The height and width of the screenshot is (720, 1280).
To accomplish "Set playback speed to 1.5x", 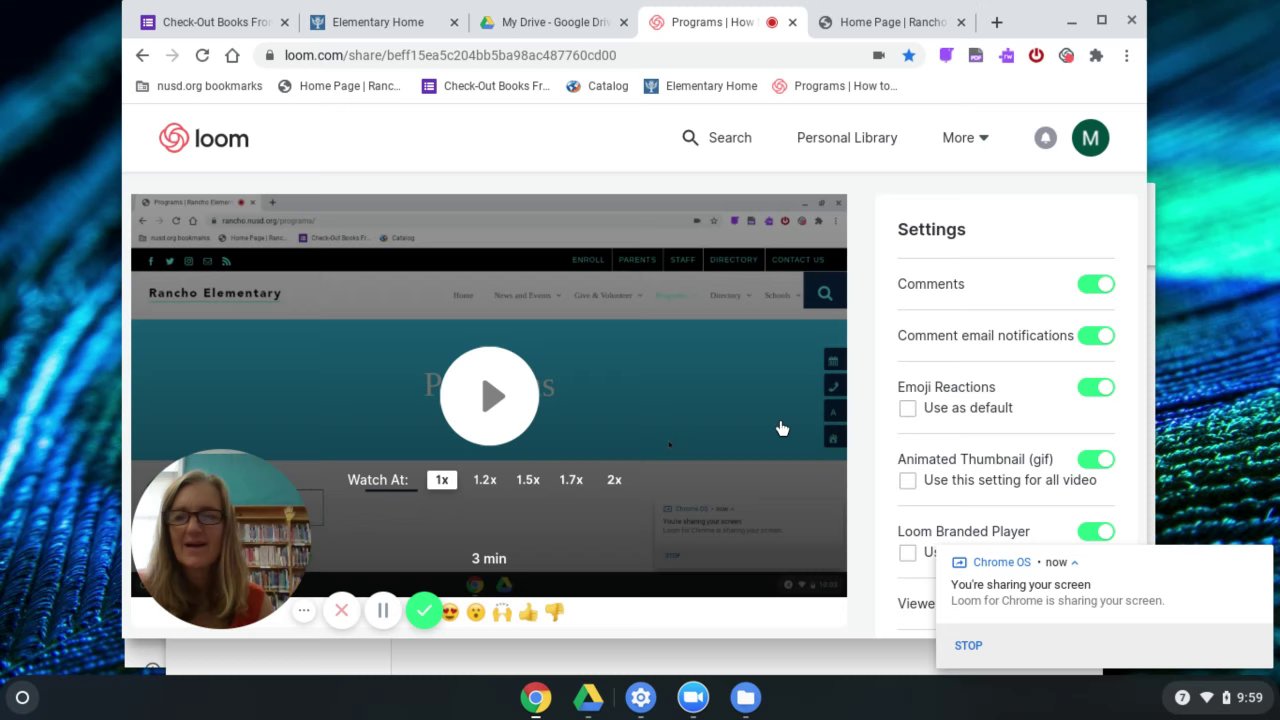I will 528,480.
